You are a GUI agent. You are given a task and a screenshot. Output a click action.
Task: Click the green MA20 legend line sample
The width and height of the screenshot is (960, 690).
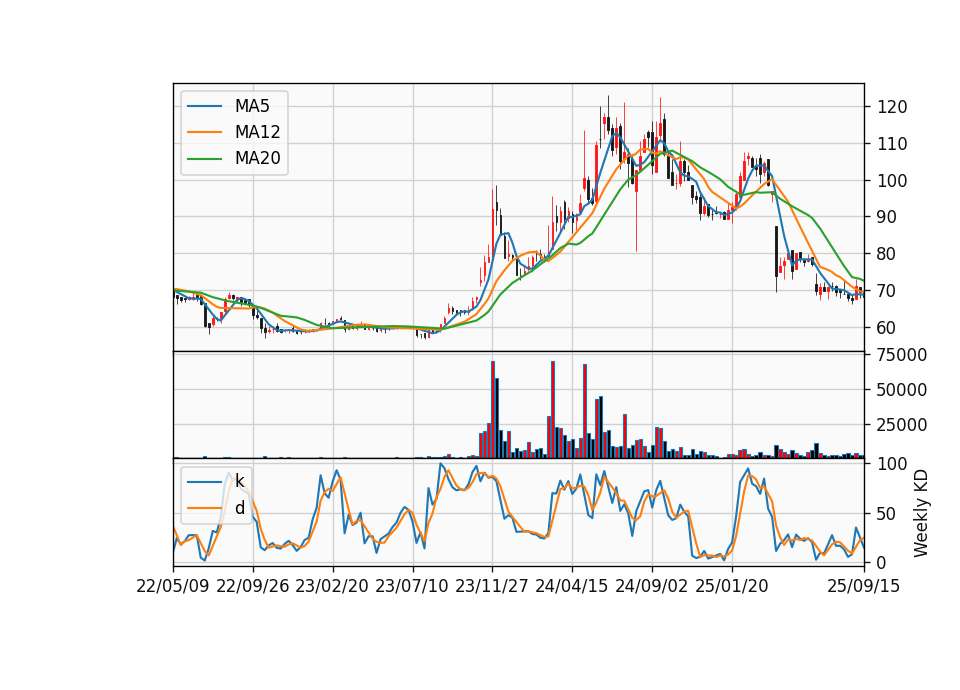click(x=204, y=158)
